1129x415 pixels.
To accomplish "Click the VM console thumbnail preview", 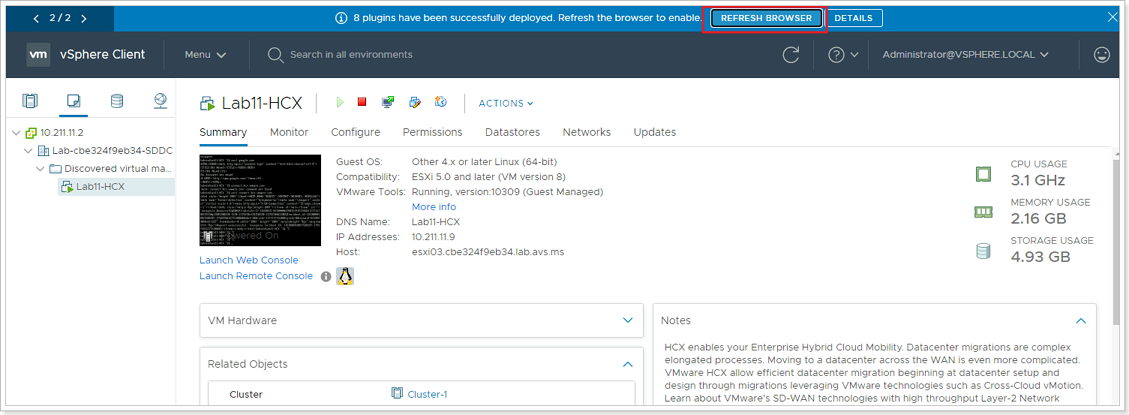I will pyautogui.click(x=260, y=200).
